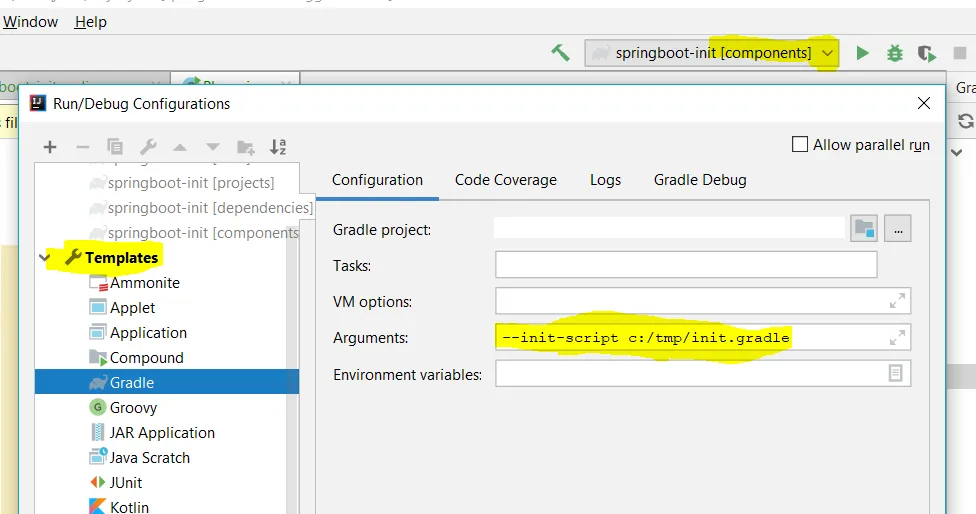The width and height of the screenshot is (976, 514).
Task: Switch to the Logs tab
Action: 605,180
